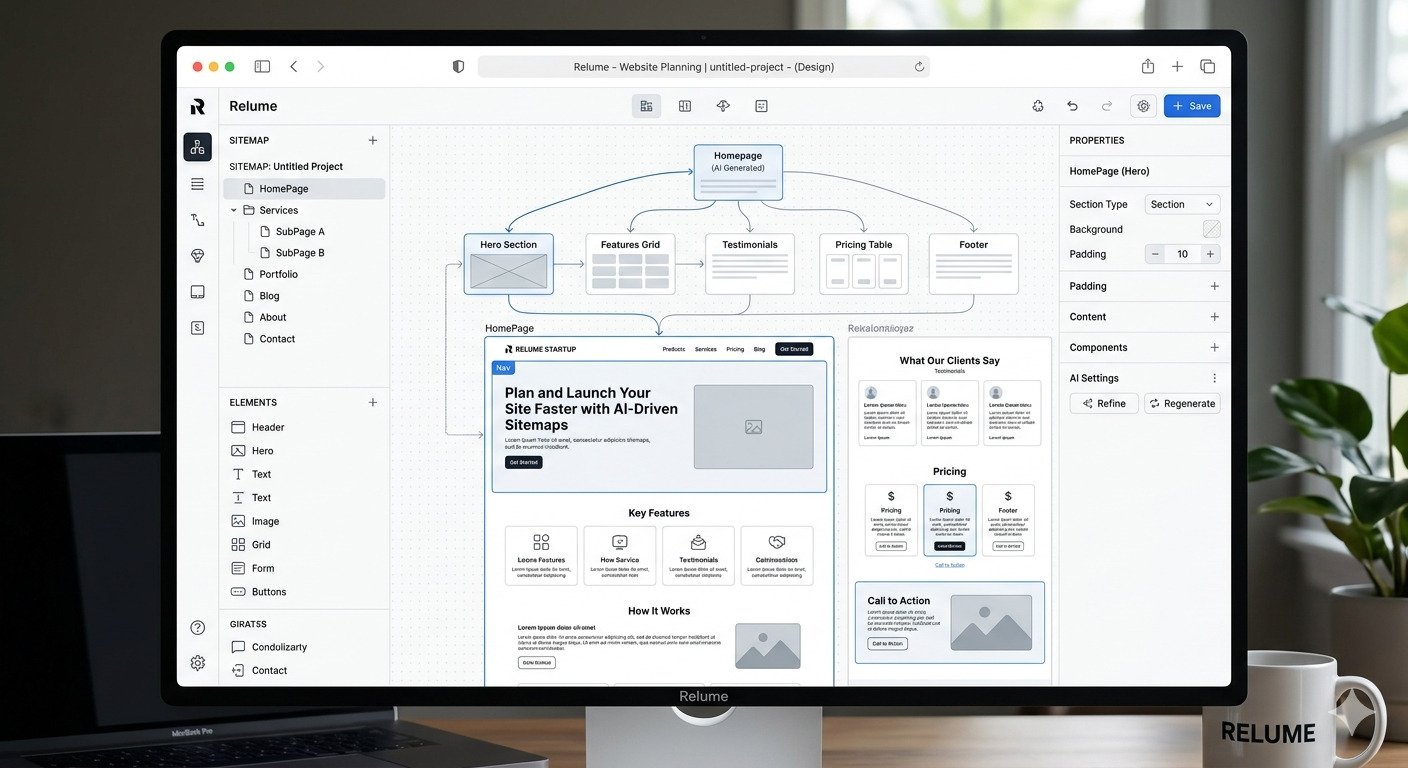Image resolution: width=1408 pixels, height=768 pixels.
Task: Open settings gear at bottom of left rail
Action: coord(197,663)
